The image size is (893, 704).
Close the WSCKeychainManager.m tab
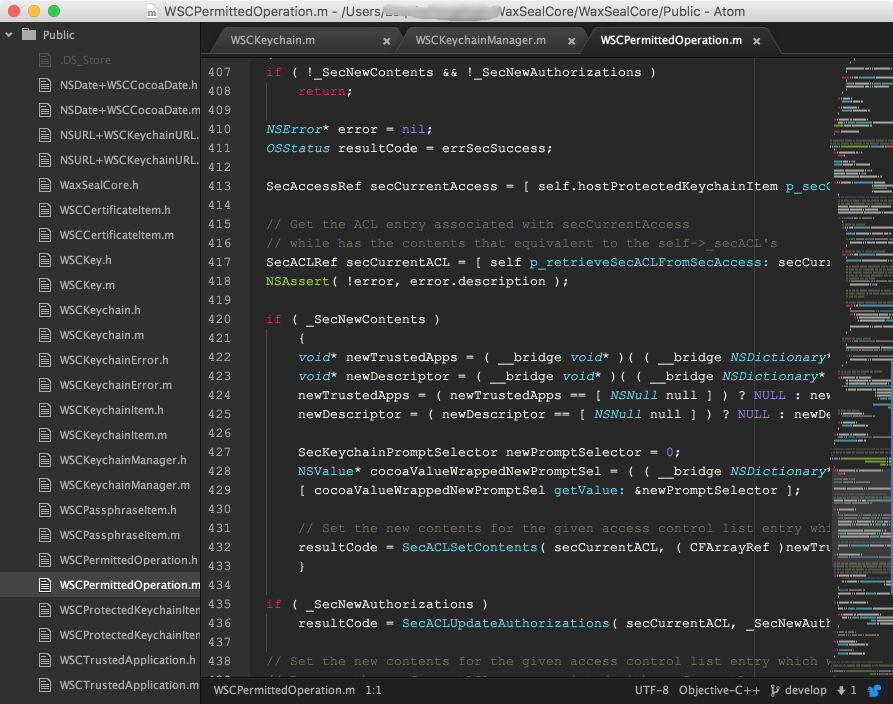571,43
